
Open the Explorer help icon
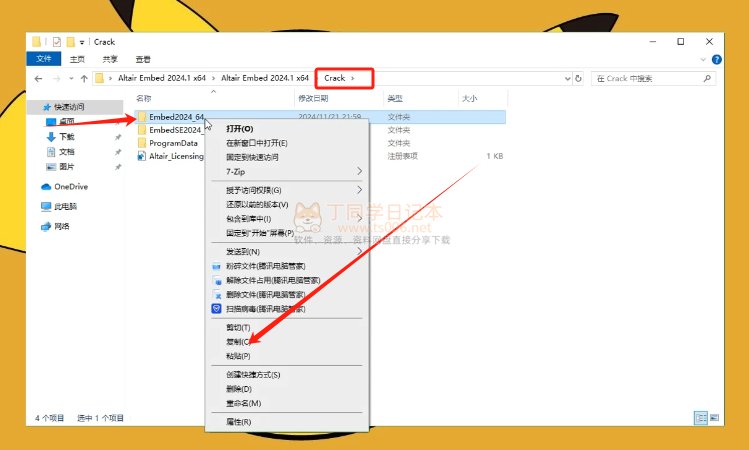717,60
